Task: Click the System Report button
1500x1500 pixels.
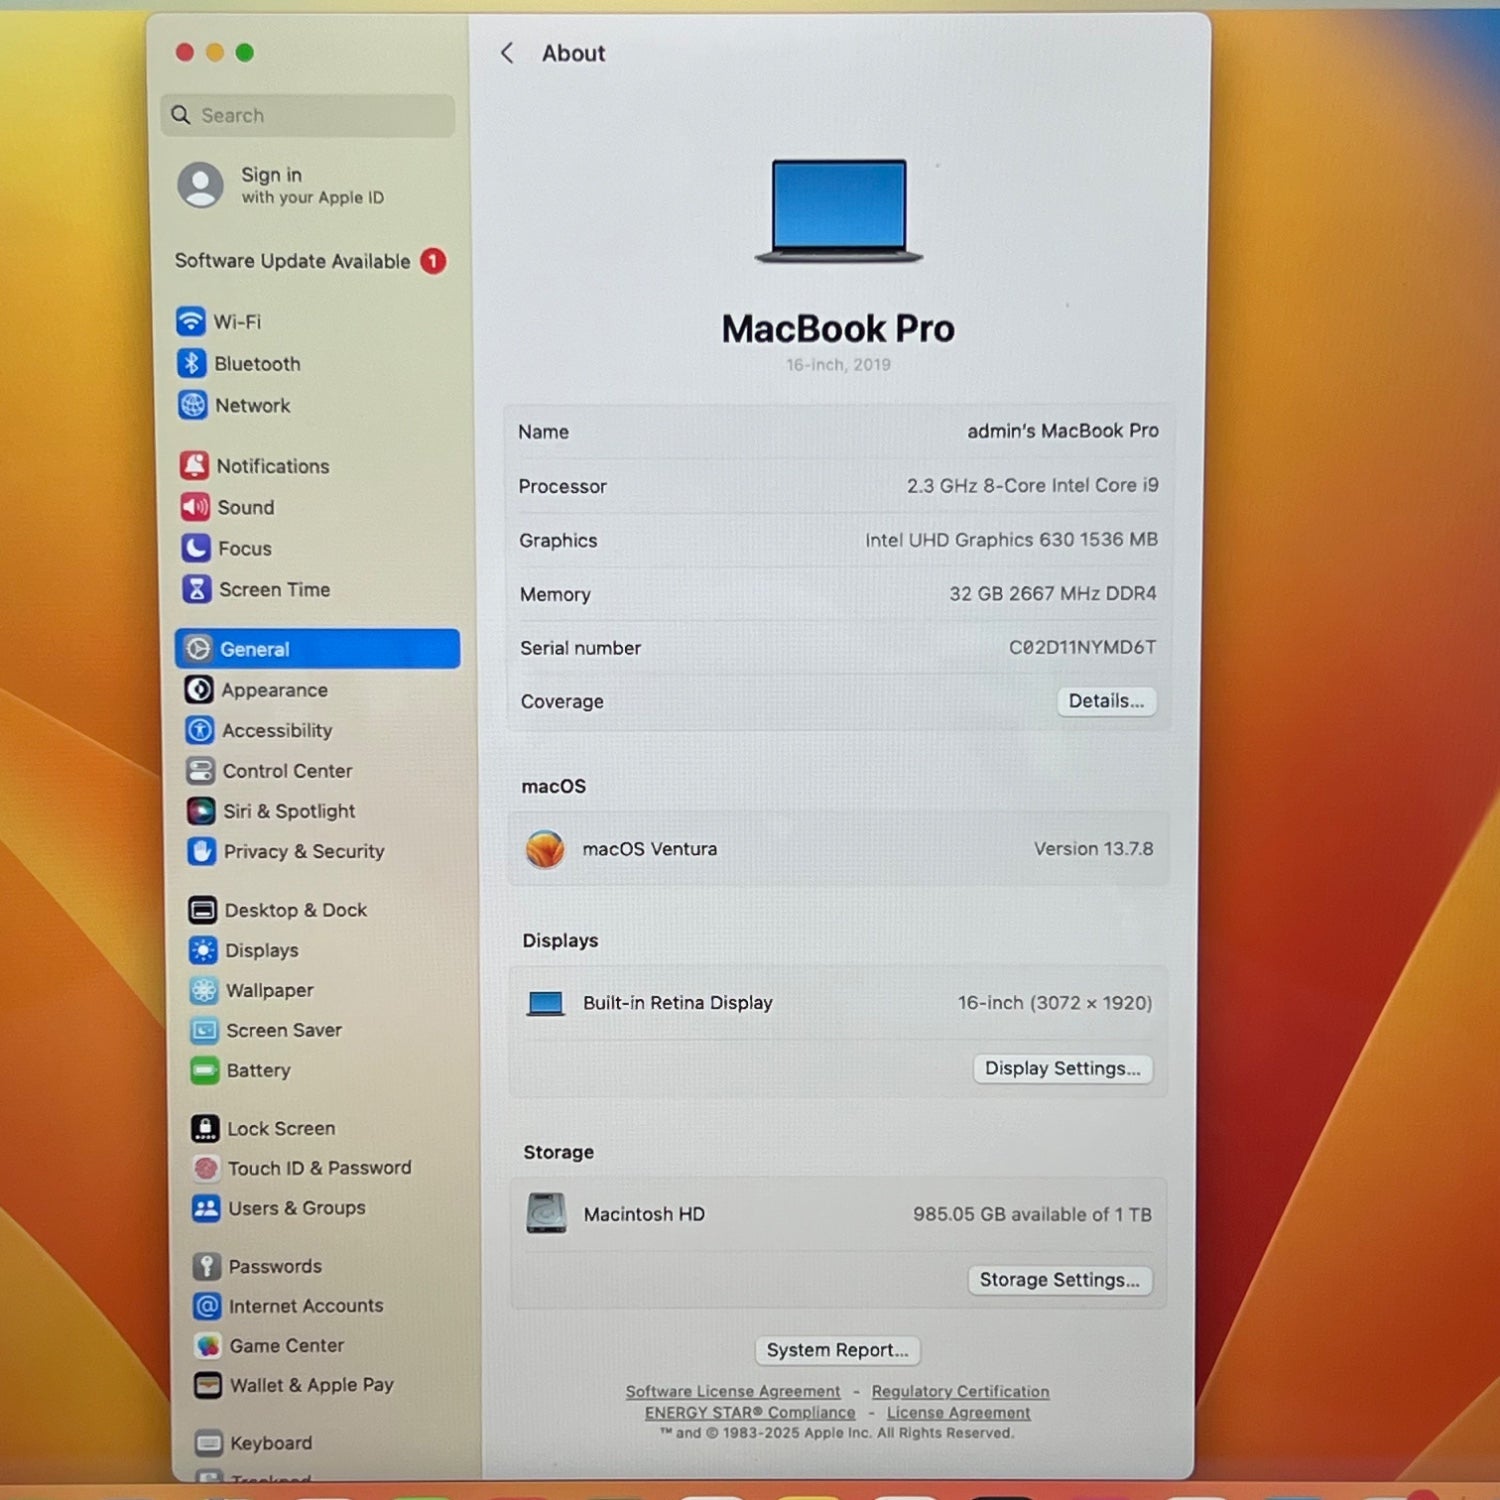Action: tap(838, 1350)
